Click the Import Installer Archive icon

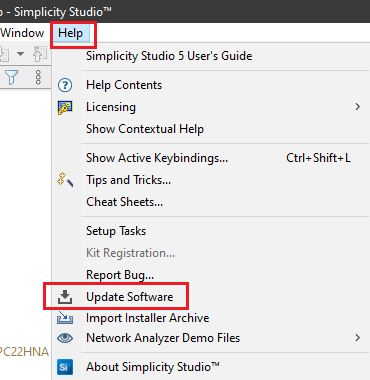pyautogui.click(x=65, y=318)
